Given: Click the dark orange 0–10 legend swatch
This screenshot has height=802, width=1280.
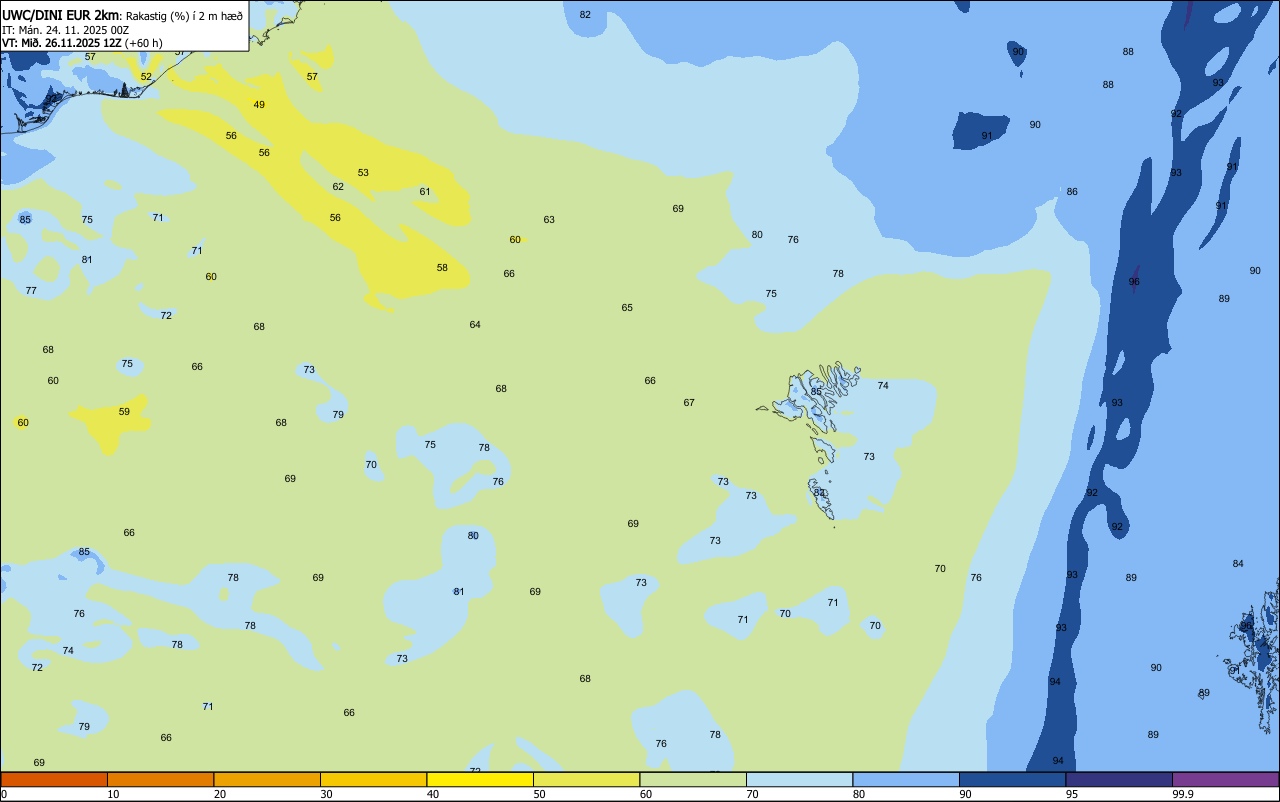Looking at the screenshot, I should tap(54, 779).
